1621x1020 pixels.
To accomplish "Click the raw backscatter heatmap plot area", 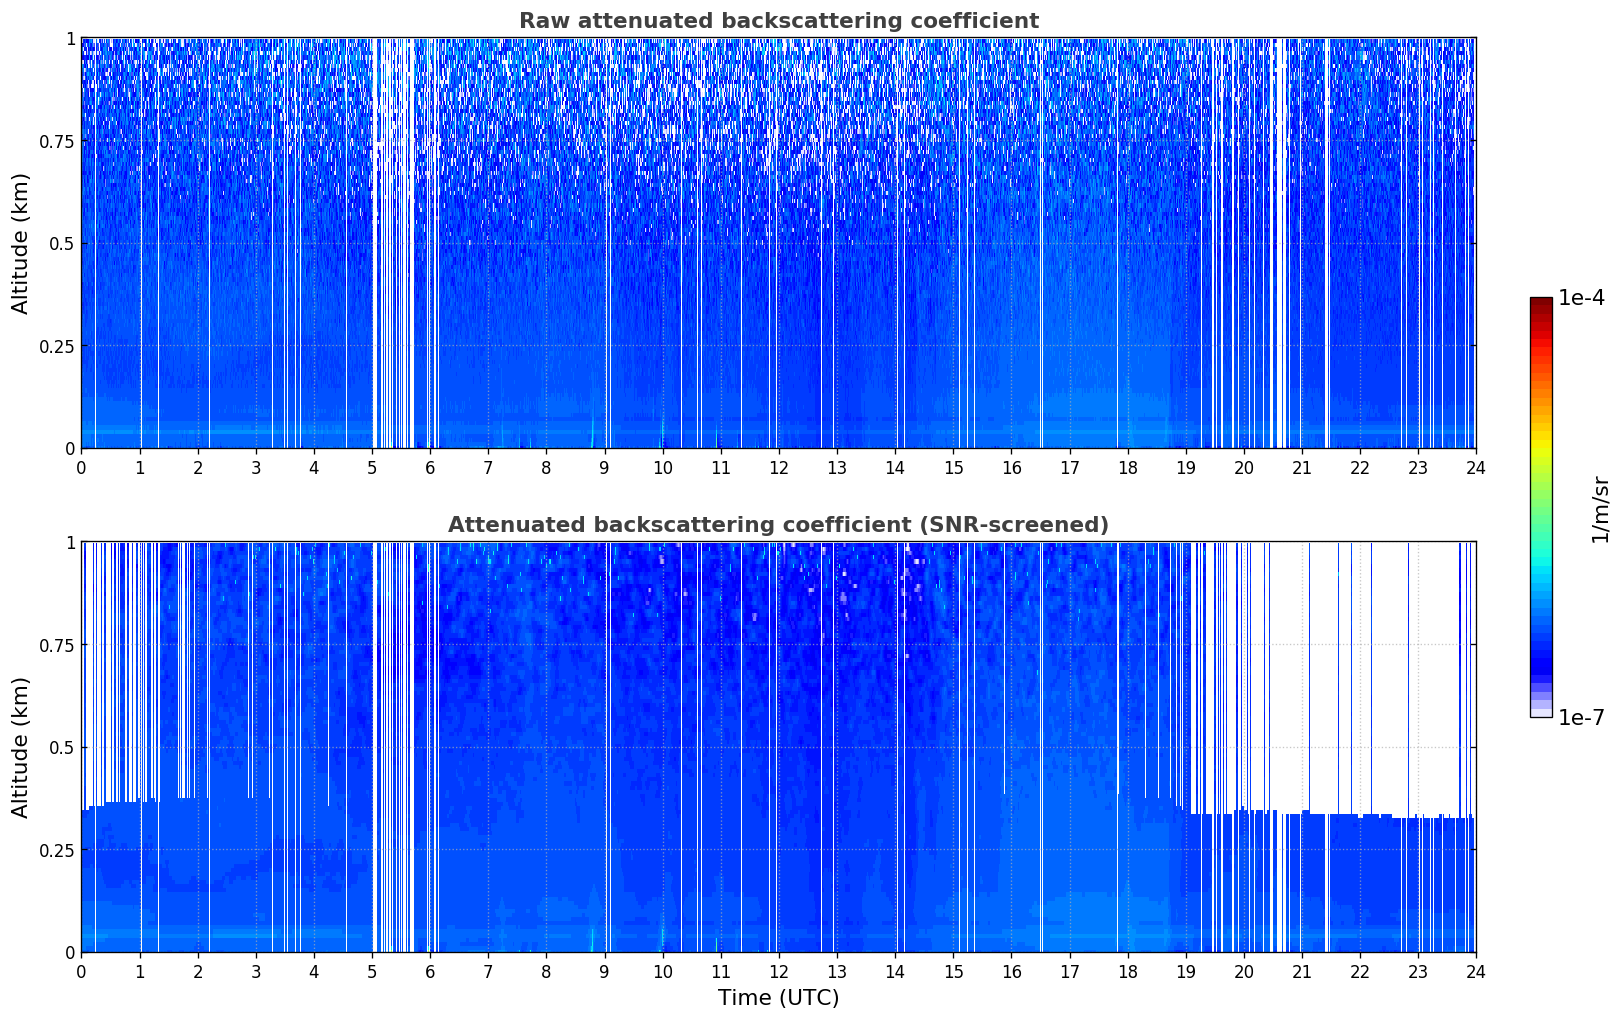I will (x=778, y=243).
